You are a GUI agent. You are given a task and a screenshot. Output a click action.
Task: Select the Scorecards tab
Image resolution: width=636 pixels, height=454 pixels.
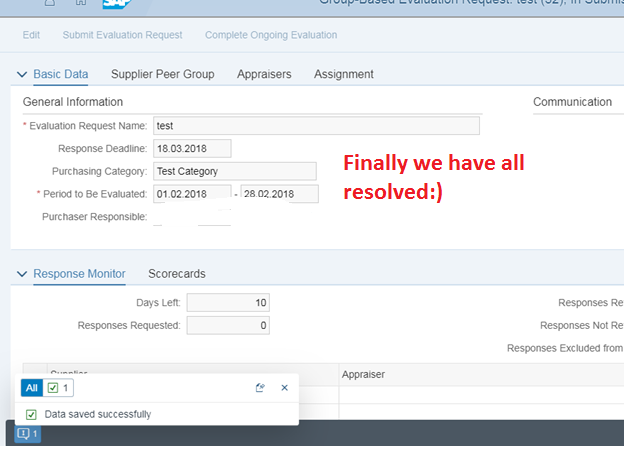pyautogui.click(x=177, y=273)
